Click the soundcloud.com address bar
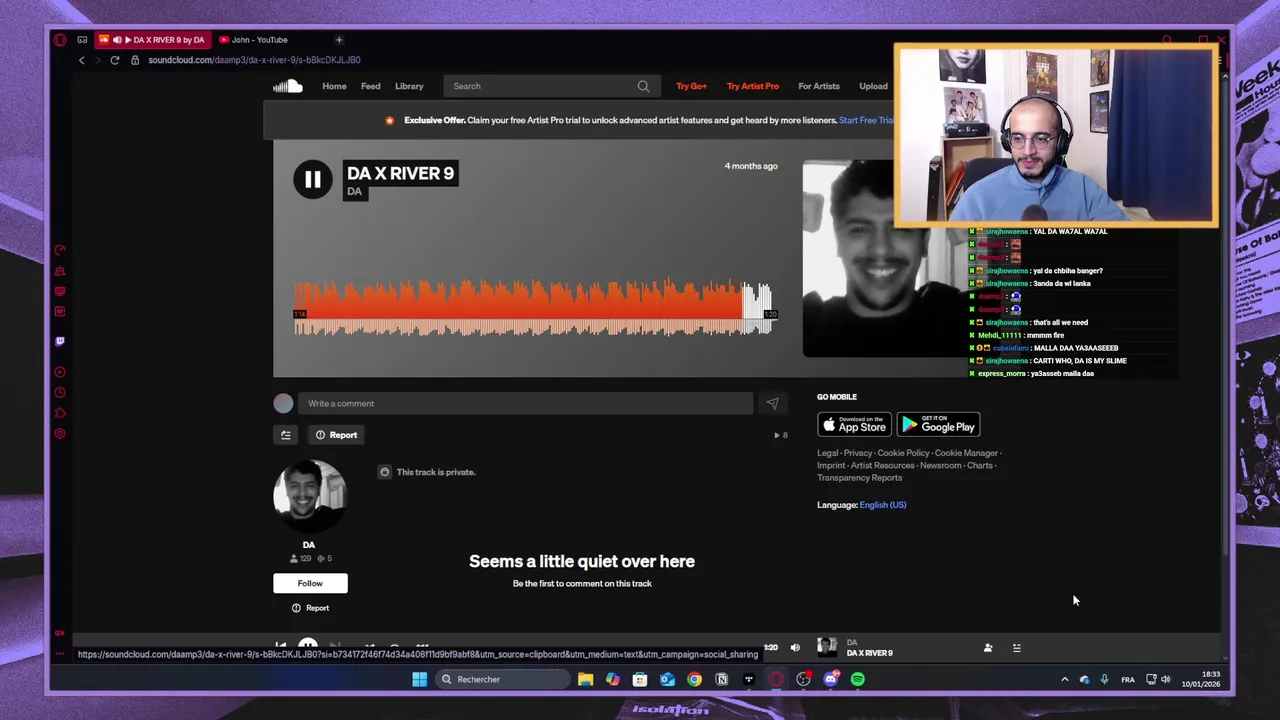Screen dimensions: 1280x720 [x=254, y=60]
